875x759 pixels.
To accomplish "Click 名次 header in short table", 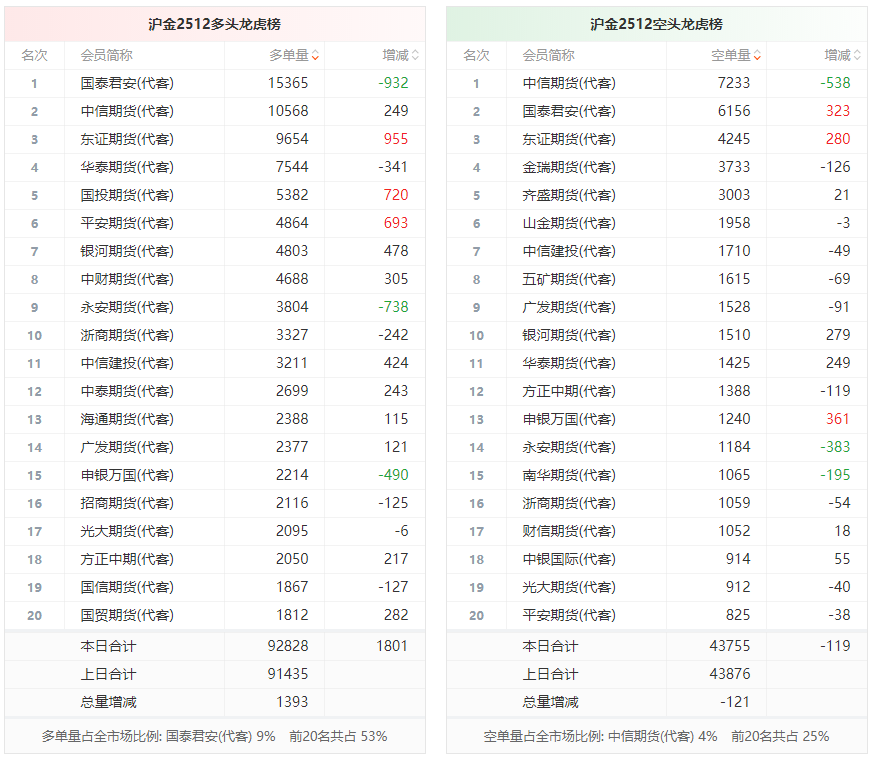I will click(x=477, y=55).
